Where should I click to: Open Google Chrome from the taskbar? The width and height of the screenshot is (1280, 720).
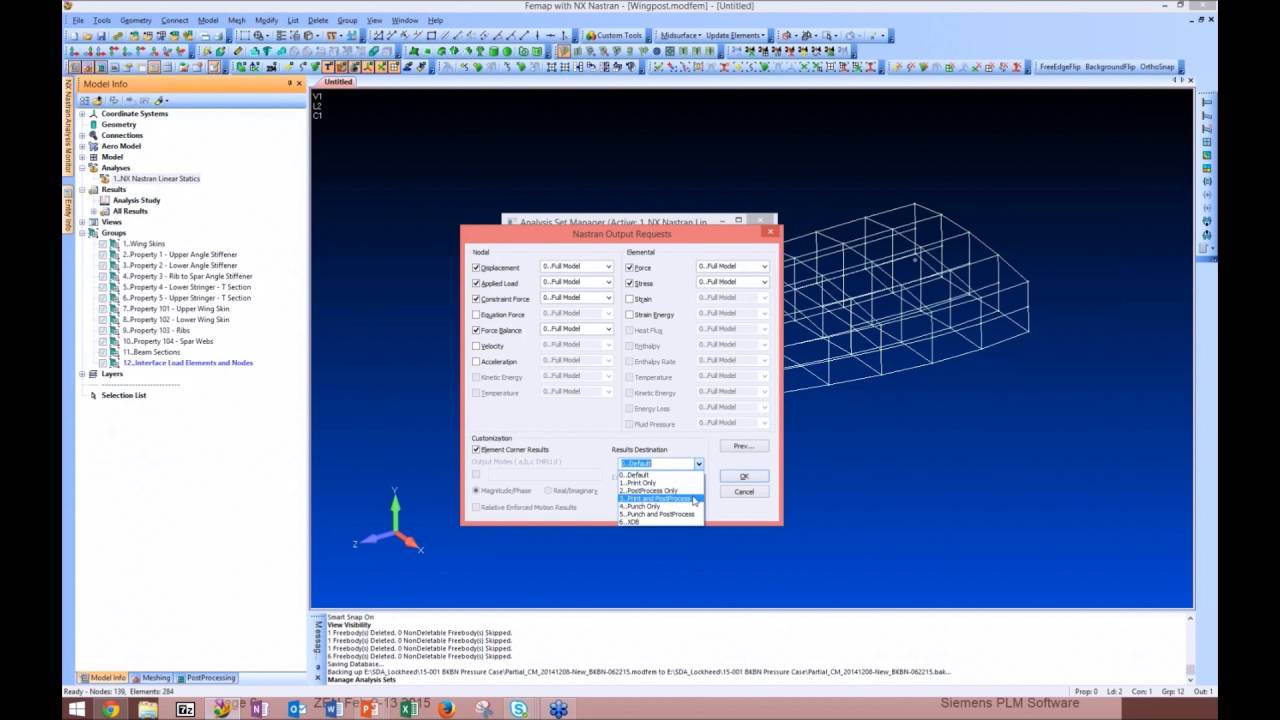111,709
